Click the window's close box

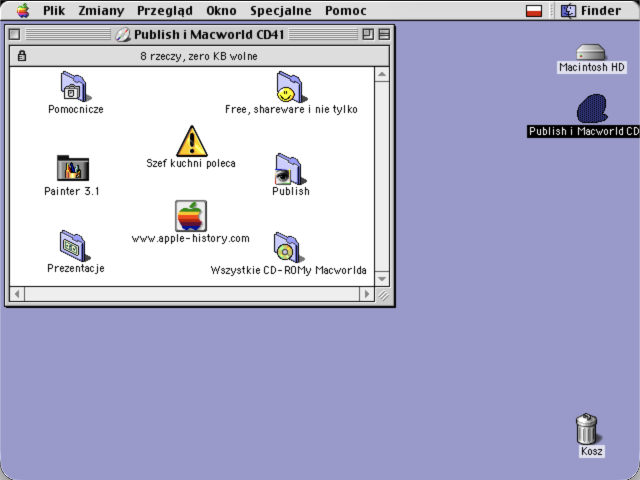[14, 34]
